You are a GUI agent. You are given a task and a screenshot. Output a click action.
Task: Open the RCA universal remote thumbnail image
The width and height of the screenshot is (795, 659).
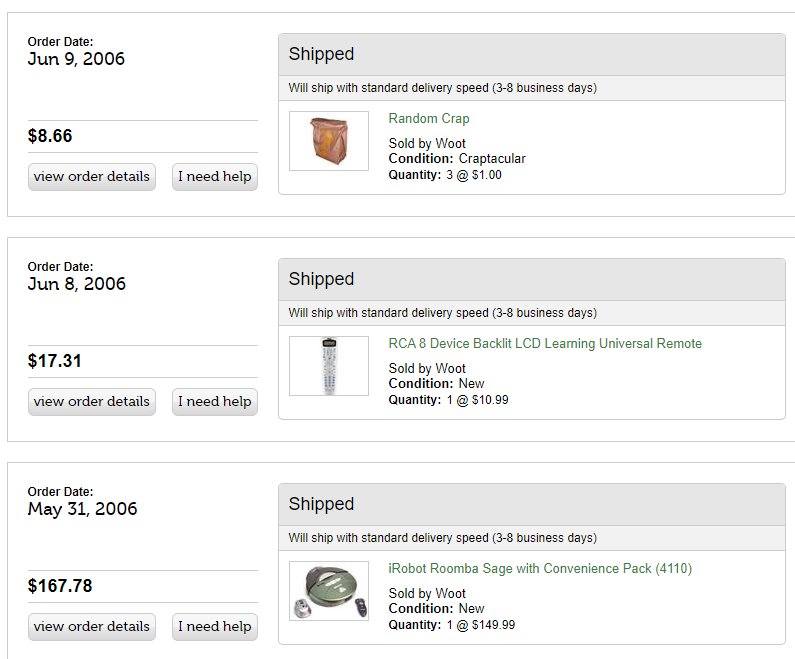(x=329, y=366)
